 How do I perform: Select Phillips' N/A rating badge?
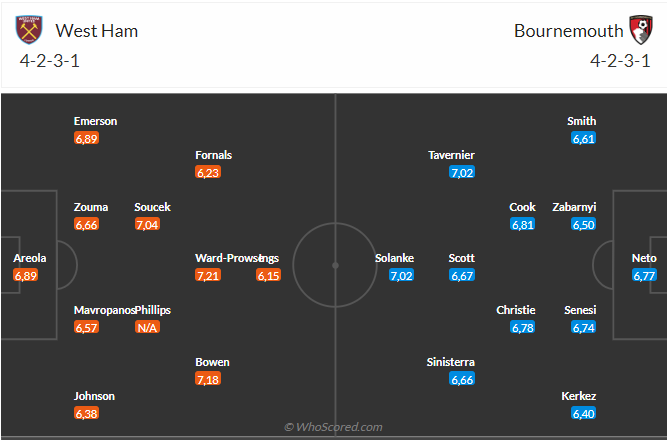coord(147,327)
